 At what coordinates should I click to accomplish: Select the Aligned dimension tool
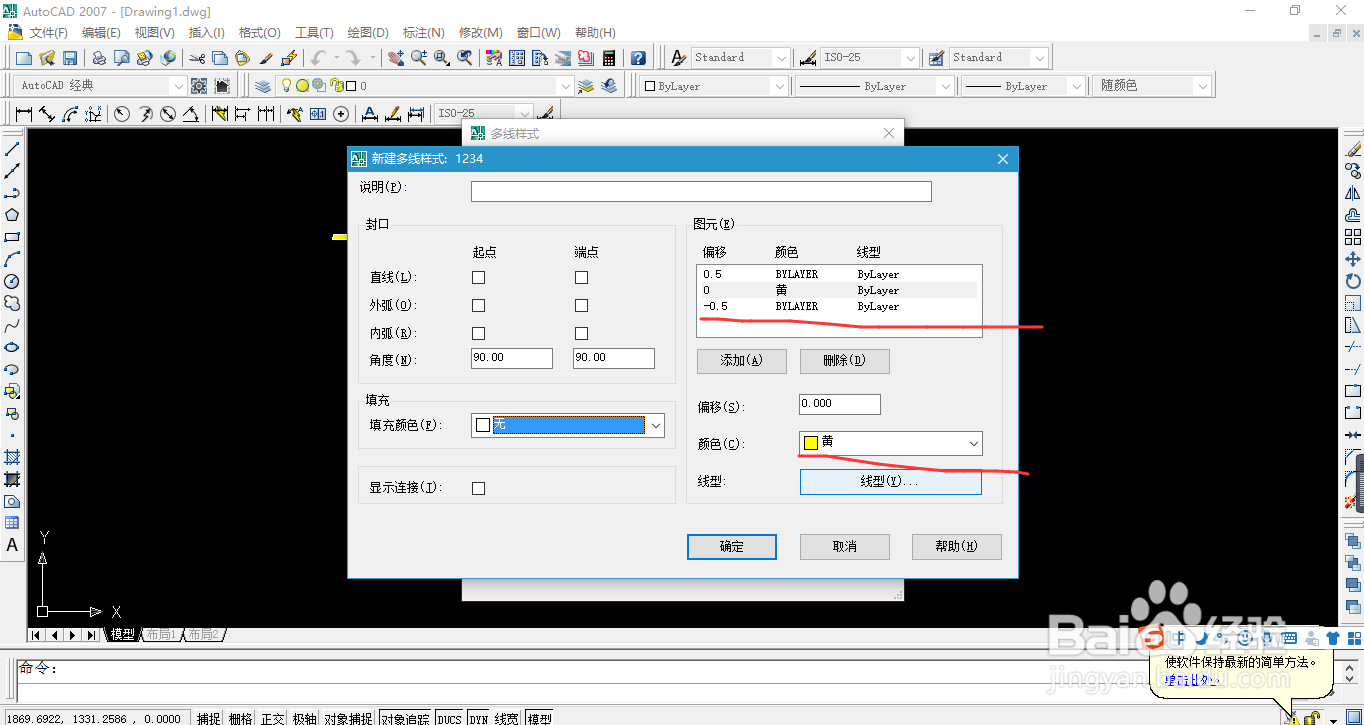point(47,114)
